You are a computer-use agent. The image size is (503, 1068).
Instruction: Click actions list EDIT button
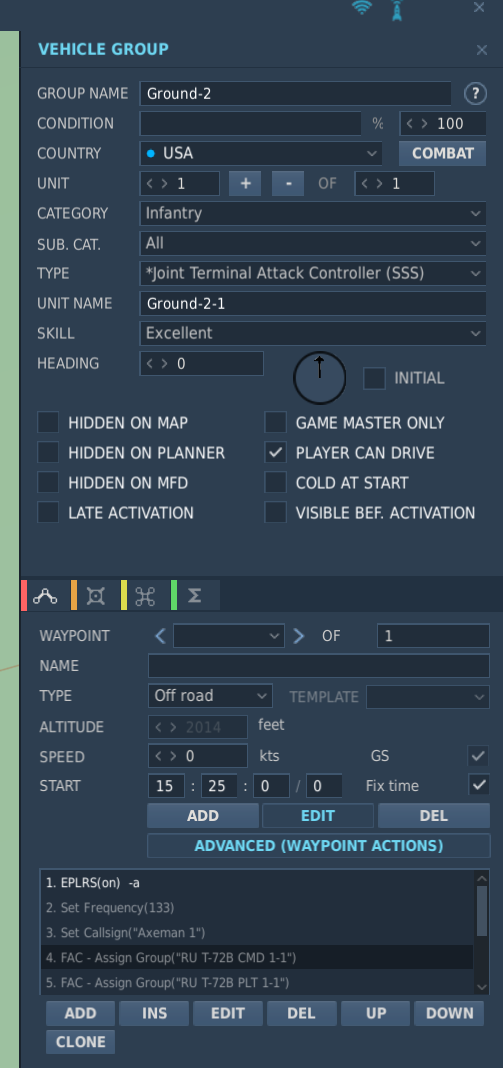[228, 1013]
